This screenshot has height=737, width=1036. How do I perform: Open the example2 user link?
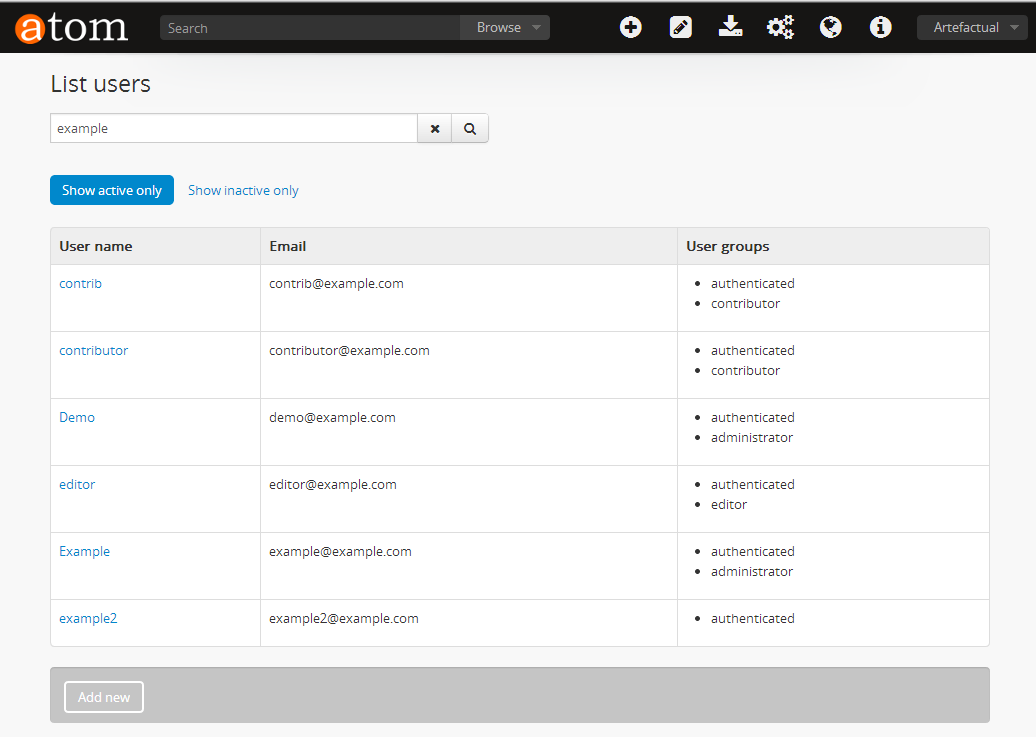tap(88, 618)
